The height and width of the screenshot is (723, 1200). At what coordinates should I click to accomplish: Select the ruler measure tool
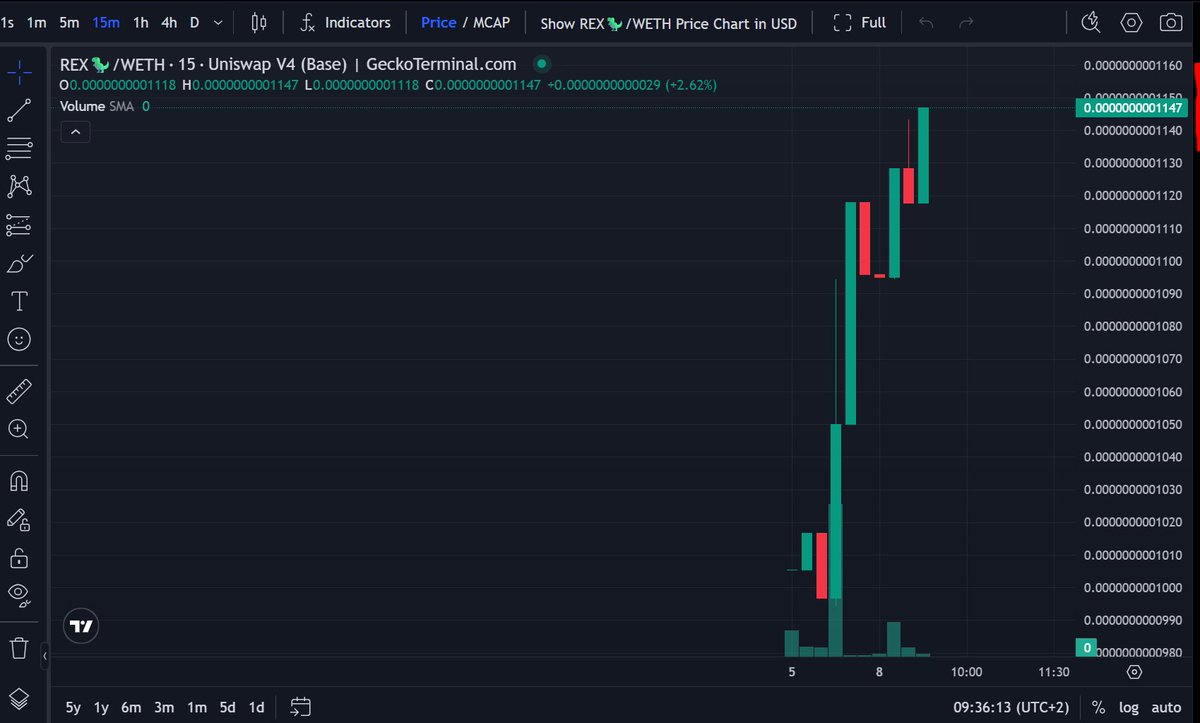(x=19, y=391)
